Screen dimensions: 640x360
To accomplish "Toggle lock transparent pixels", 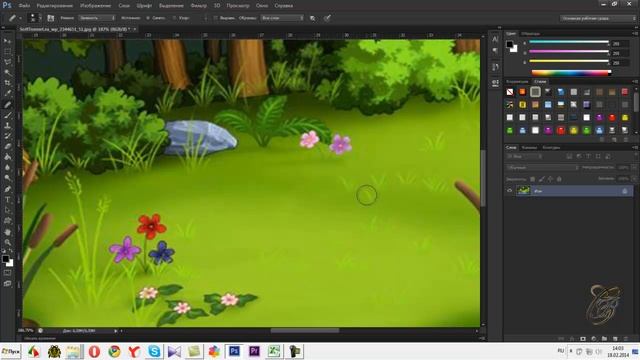I will coord(533,179).
